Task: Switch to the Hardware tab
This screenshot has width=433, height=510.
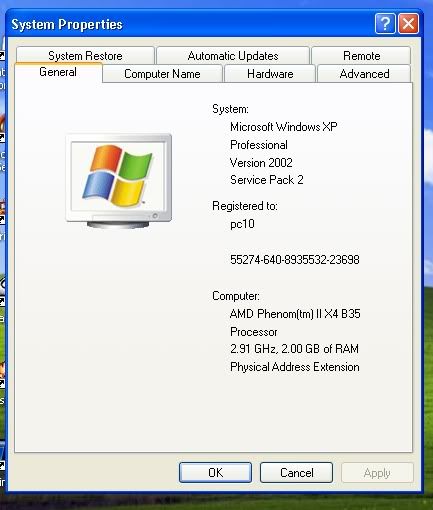Action: 270,74
